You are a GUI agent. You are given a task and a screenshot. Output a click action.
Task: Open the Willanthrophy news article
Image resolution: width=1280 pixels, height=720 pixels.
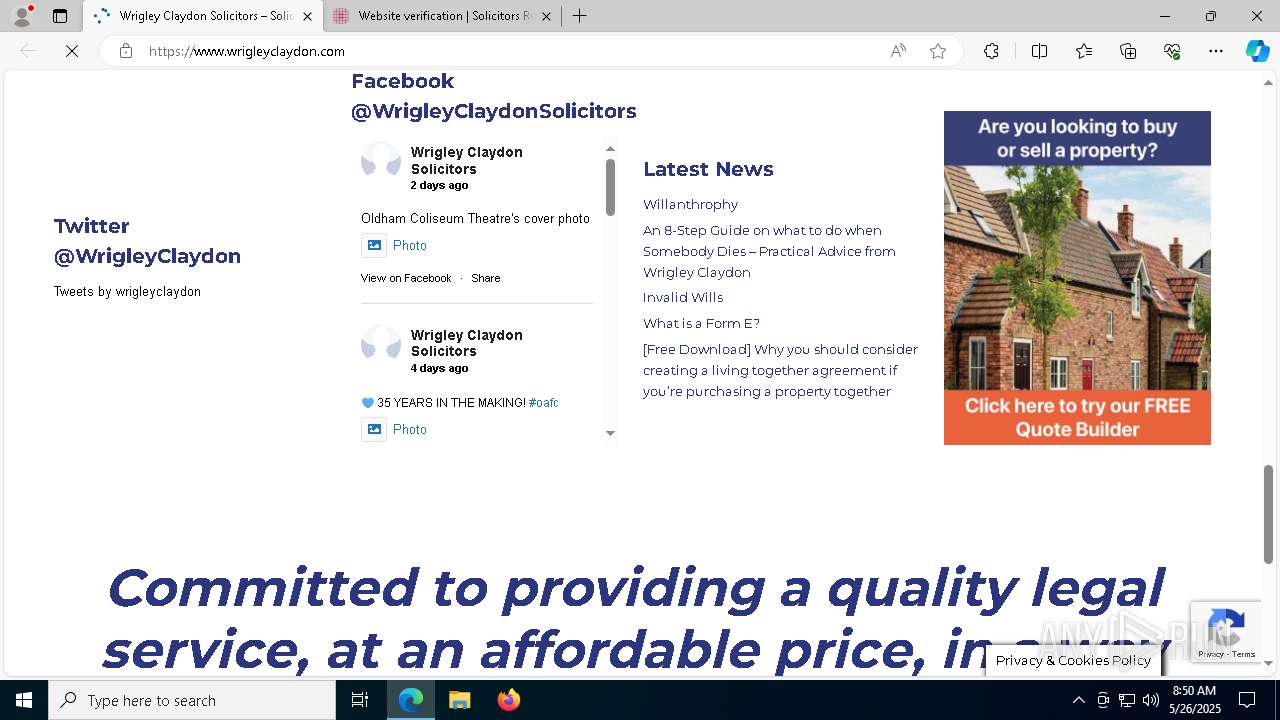pyautogui.click(x=690, y=204)
